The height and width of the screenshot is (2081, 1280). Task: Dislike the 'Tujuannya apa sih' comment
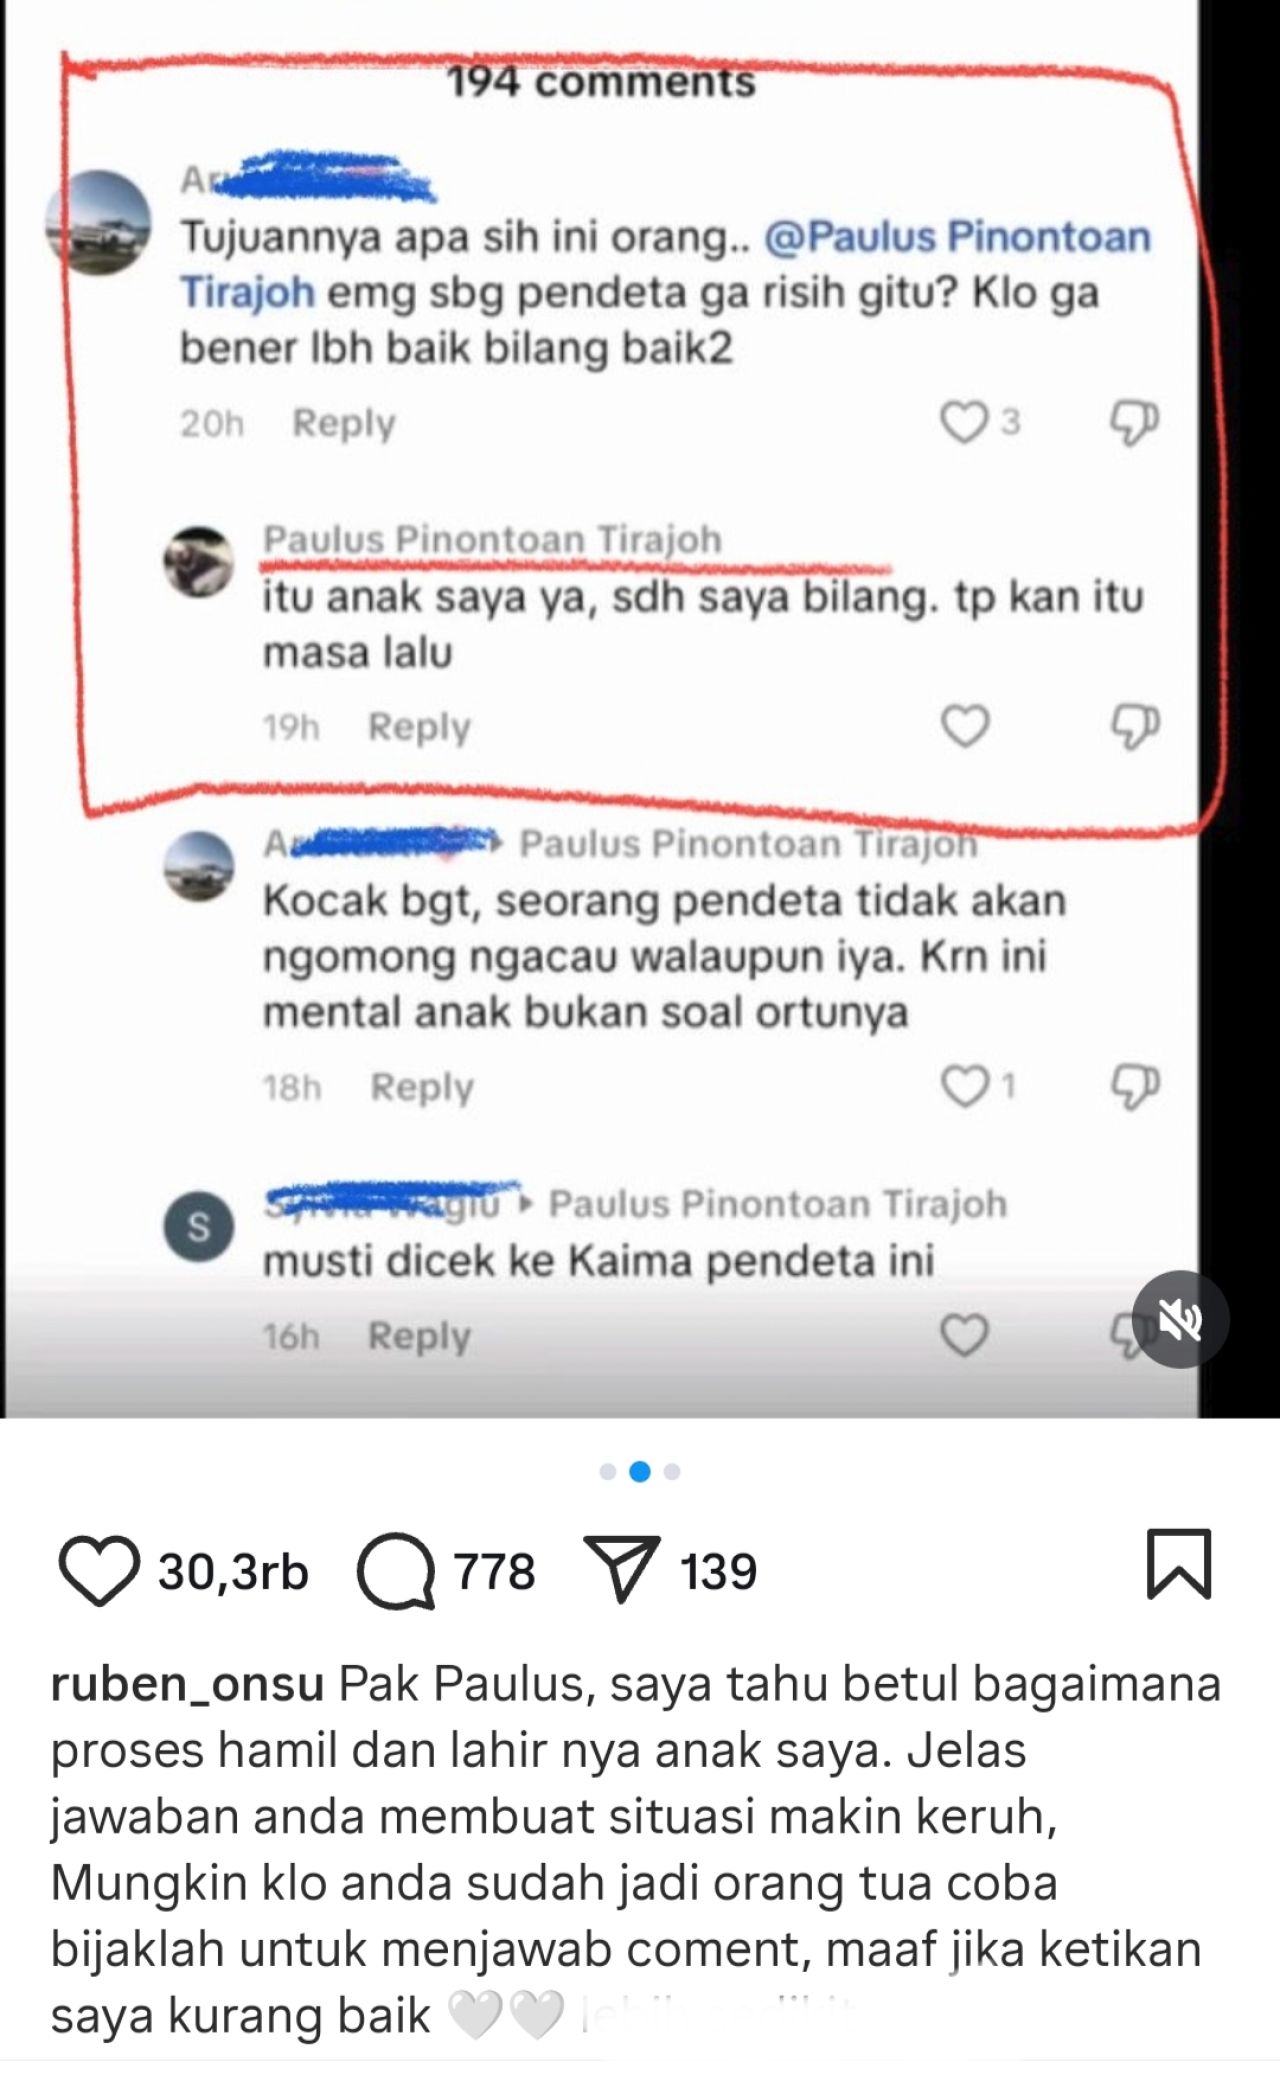(x=1135, y=422)
